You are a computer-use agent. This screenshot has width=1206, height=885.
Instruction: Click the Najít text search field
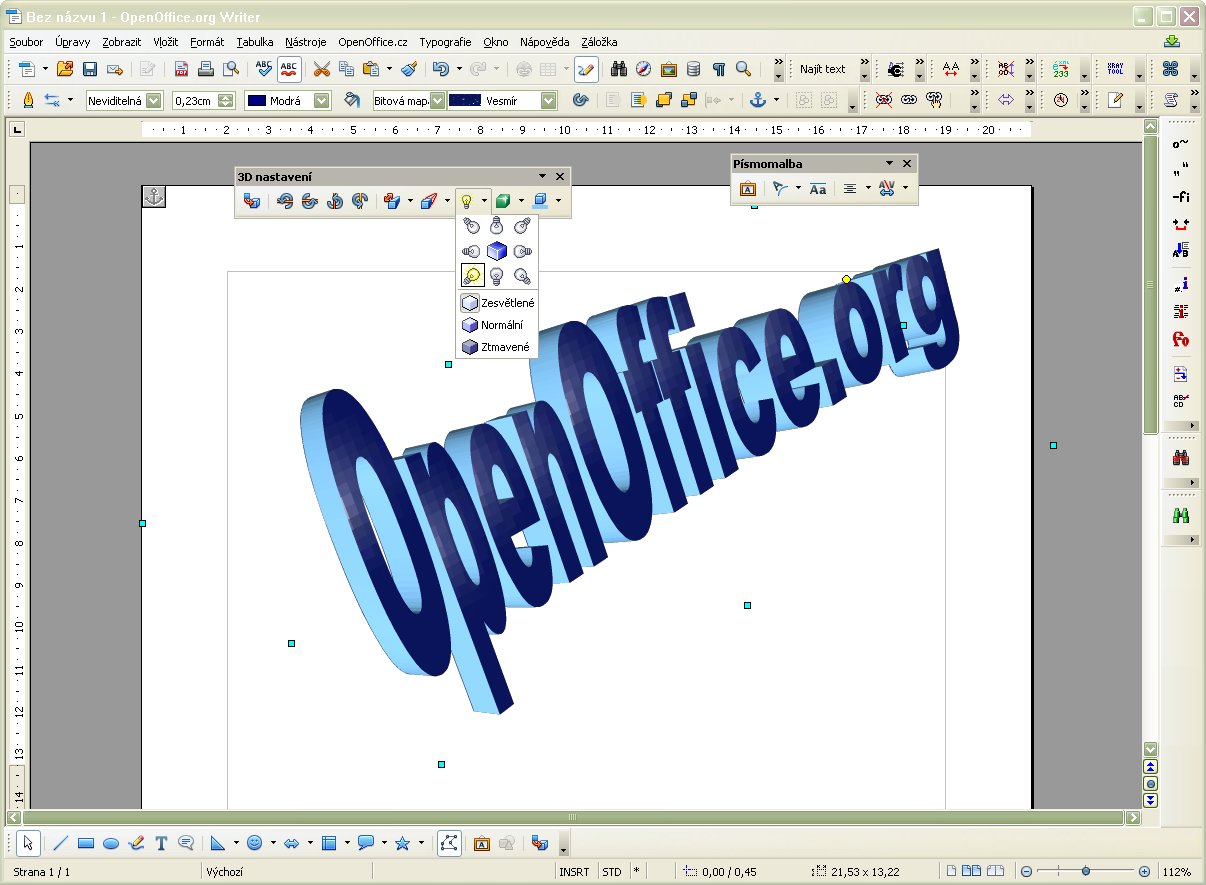coord(823,69)
